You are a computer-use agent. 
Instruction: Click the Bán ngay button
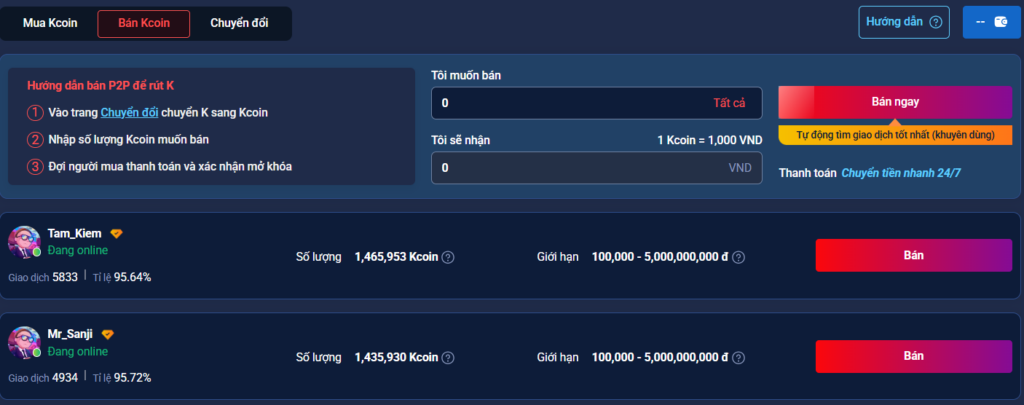pyautogui.click(x=895, y=102)
